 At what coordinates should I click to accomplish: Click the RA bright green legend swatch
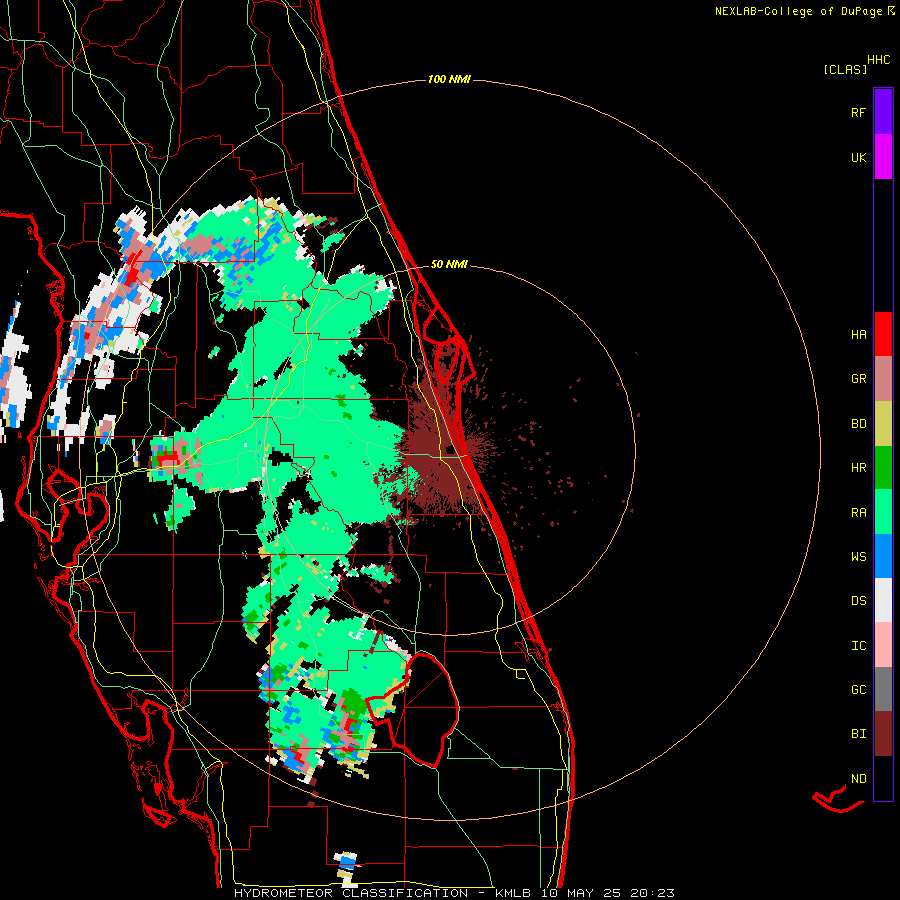883,512
